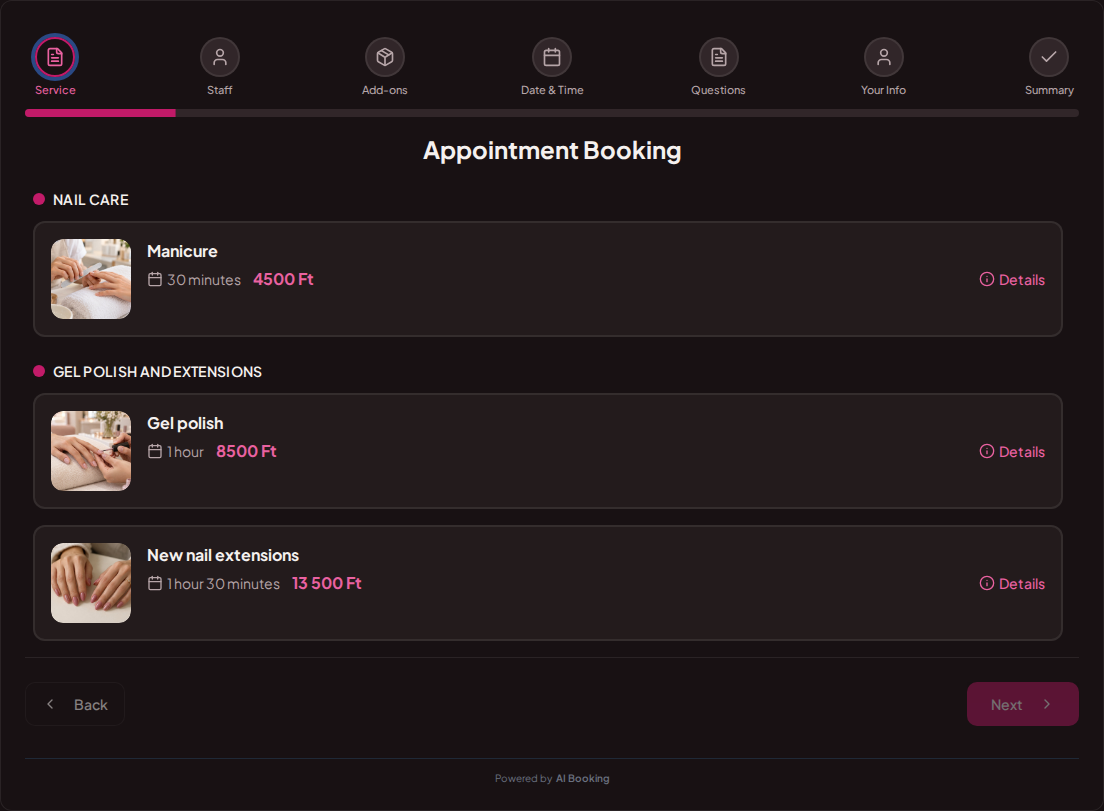Click calendar icon next to 1 hour 30 minutes
This screenshot has width=1104, height=811.
[155, 583]
